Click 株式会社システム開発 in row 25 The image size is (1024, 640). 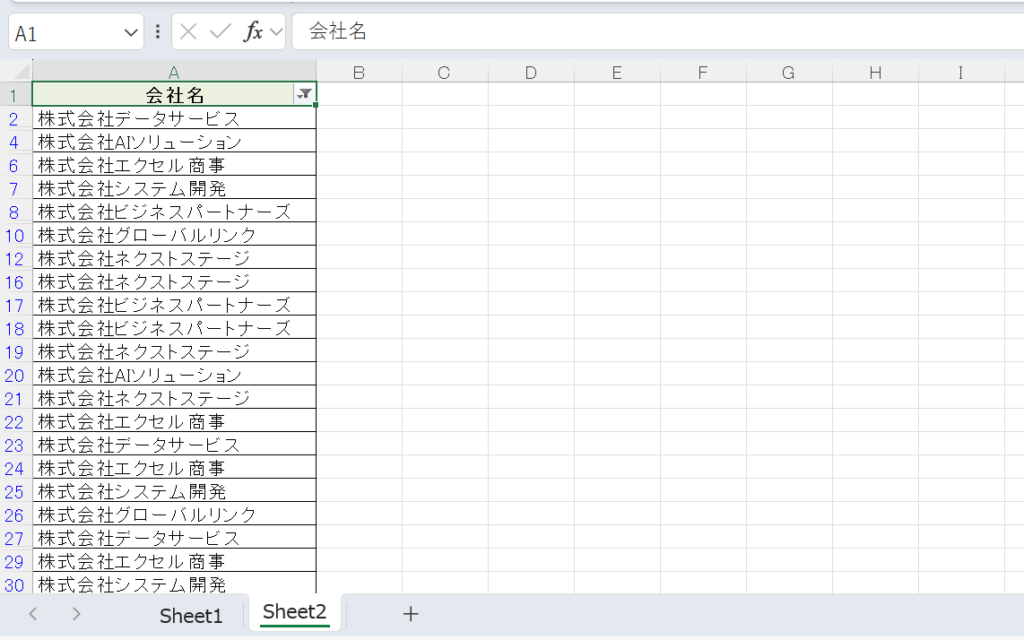[x=174, y=491]
